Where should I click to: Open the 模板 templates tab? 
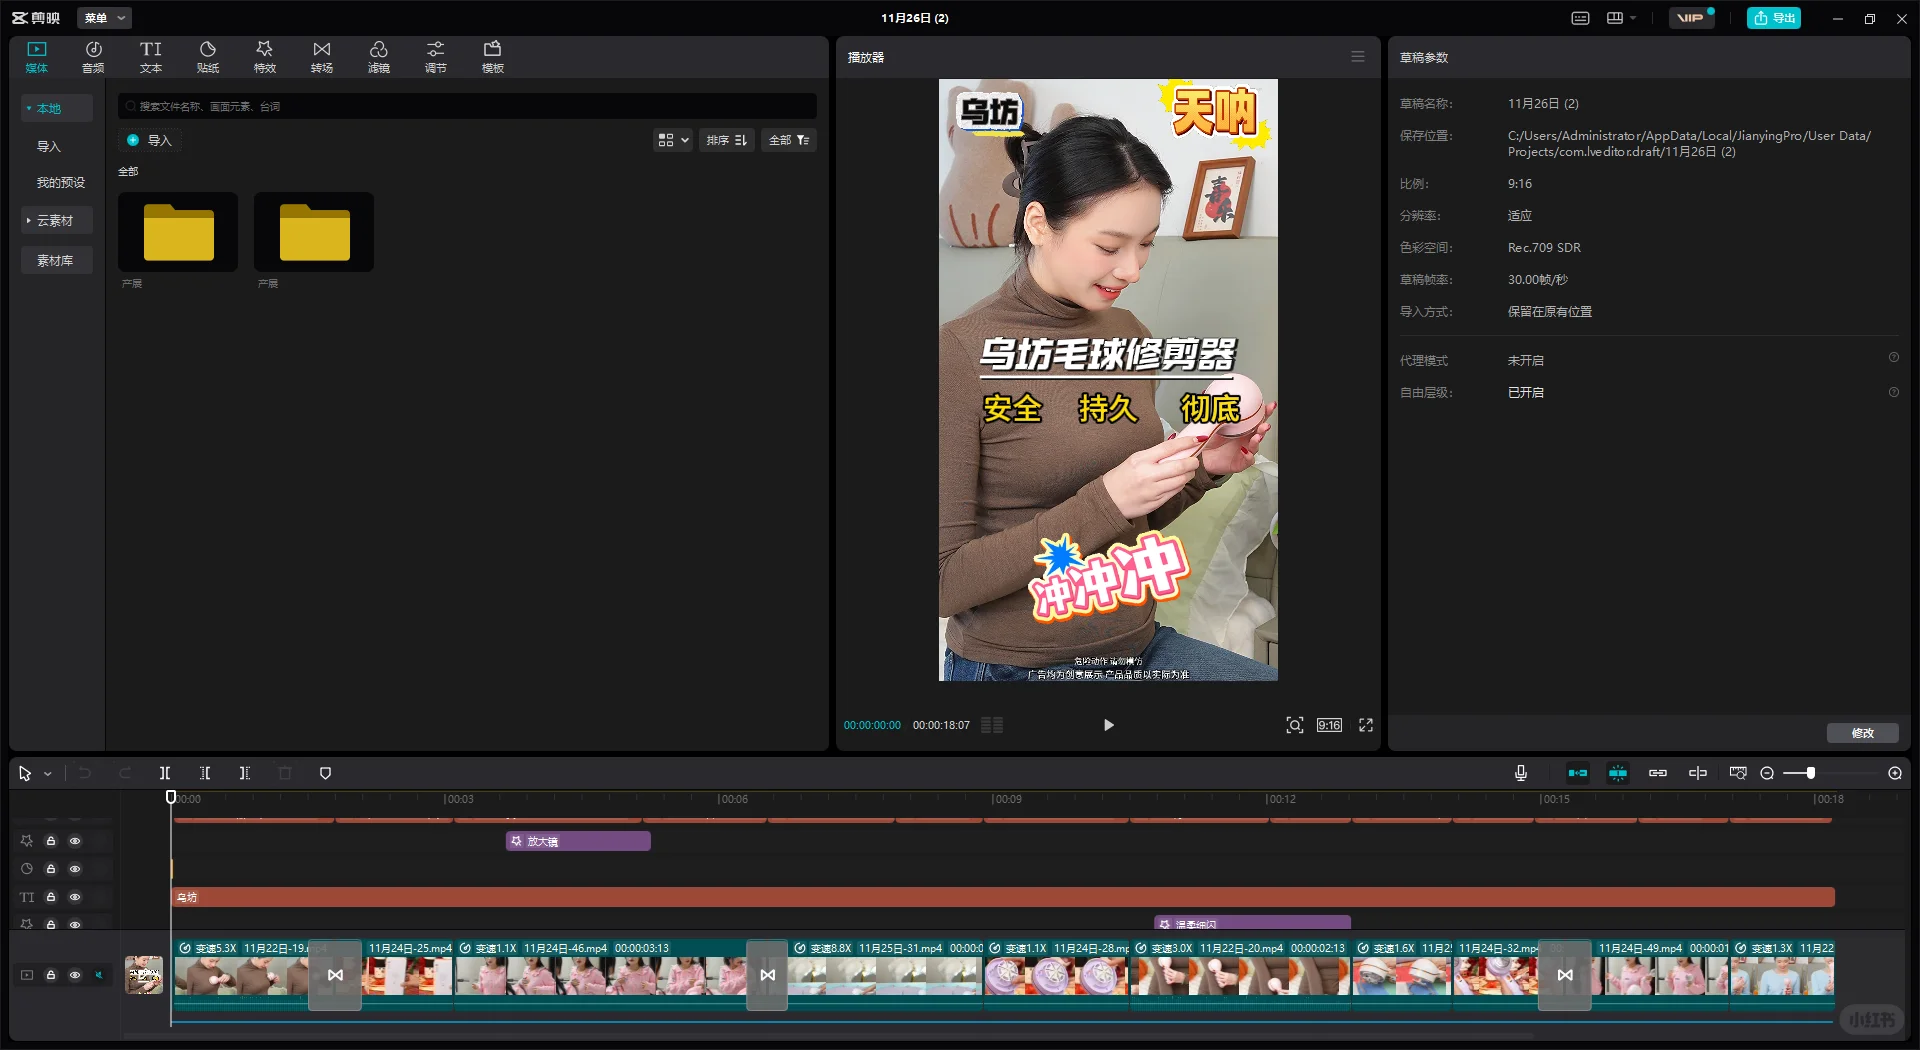click(x=493, y=57)
